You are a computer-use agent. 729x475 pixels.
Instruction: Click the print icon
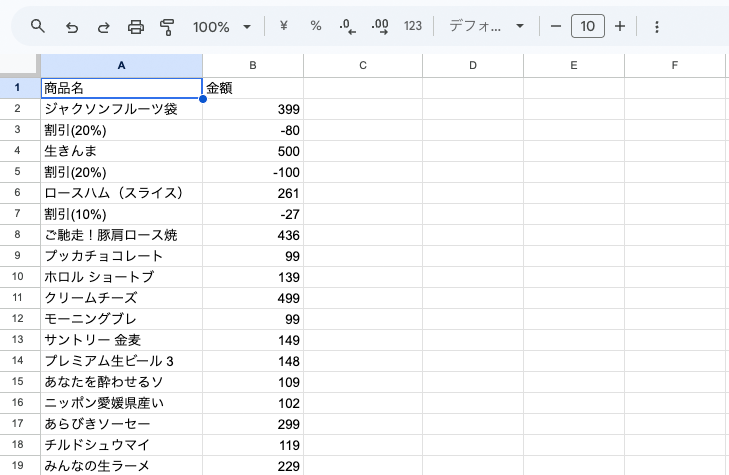coord(135,27)
